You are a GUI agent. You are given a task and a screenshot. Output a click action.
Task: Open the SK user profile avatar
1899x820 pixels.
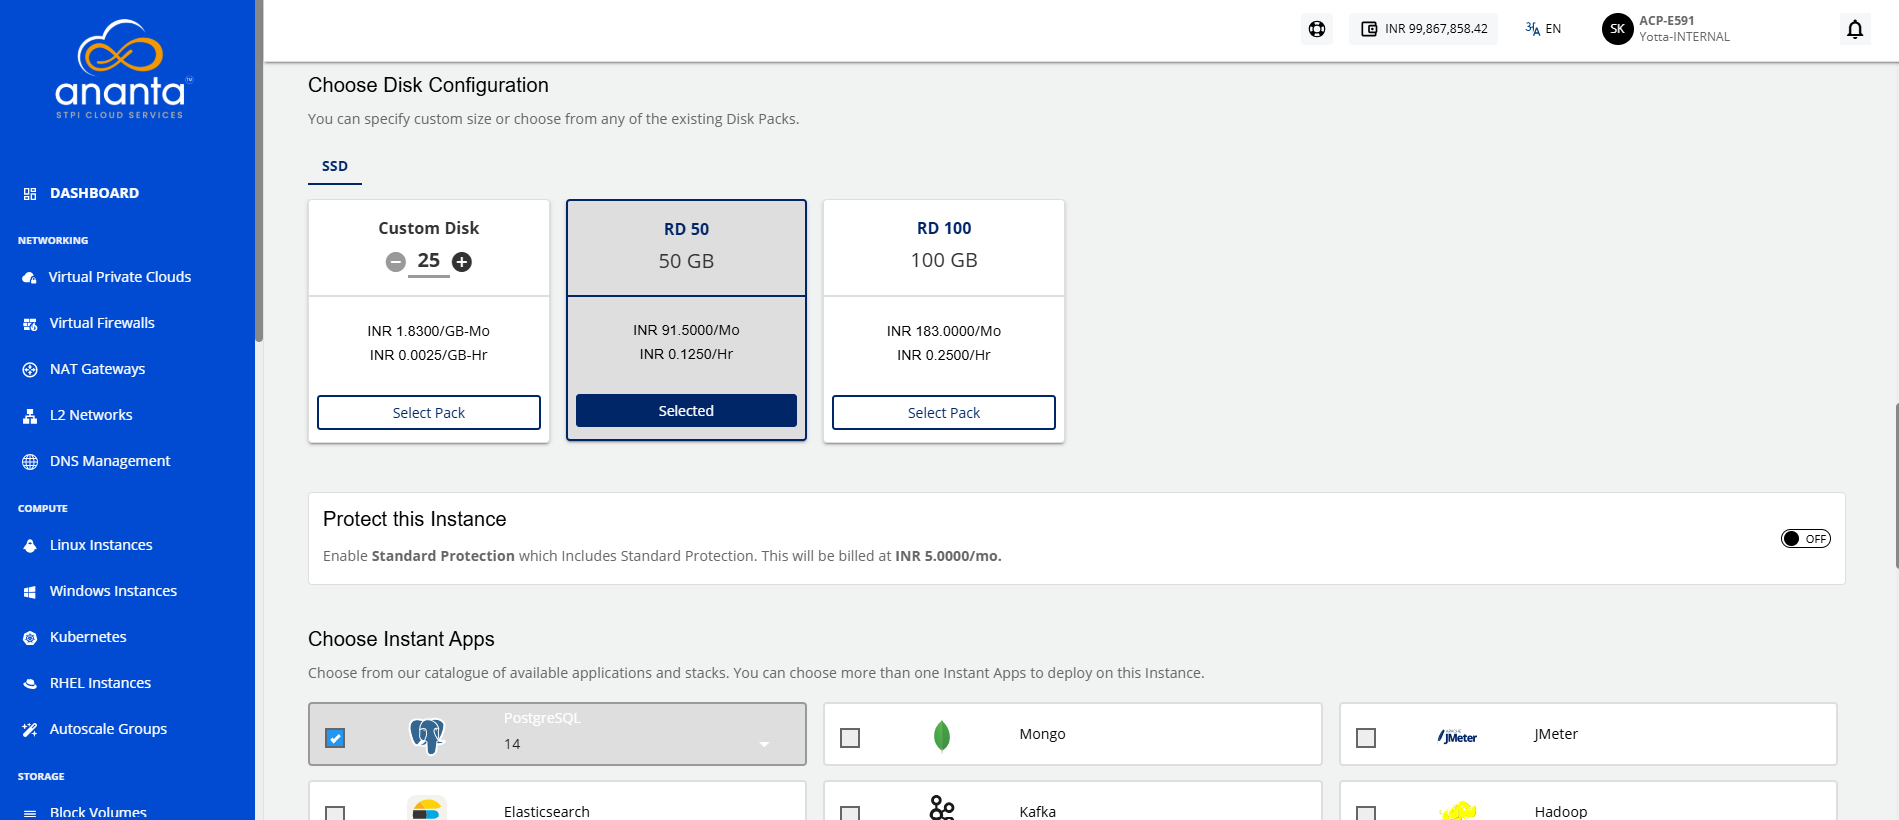pyautogui.click(x=1617, y=29)
